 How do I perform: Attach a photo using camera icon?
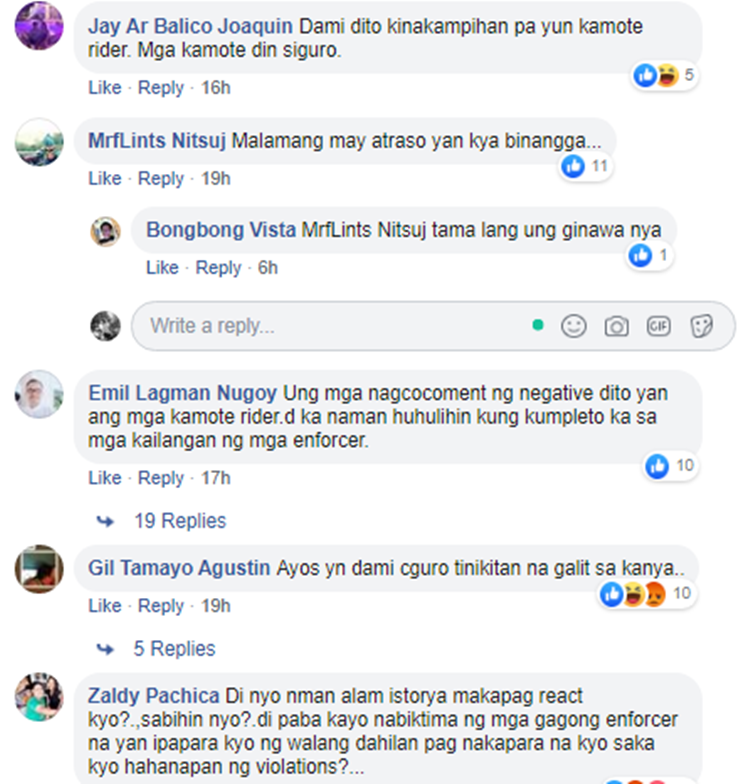(x=616, y=326)
